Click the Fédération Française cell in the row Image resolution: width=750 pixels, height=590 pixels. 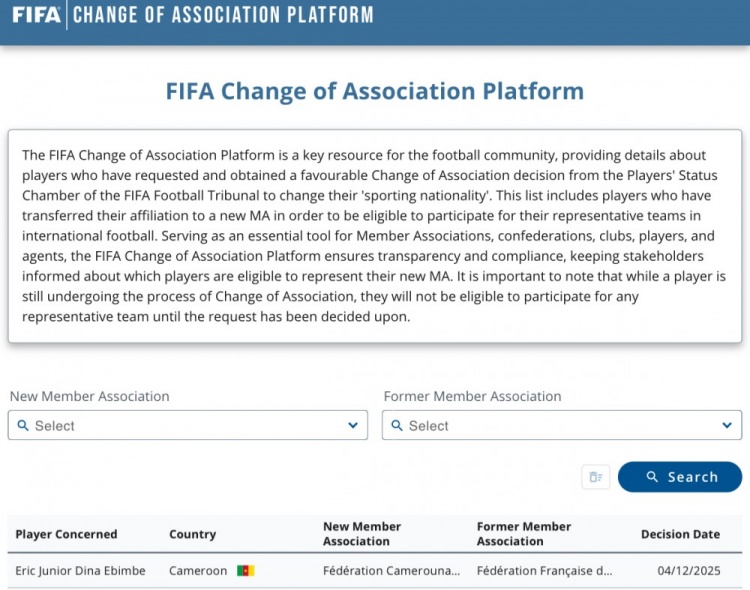(x=545, y=571)
